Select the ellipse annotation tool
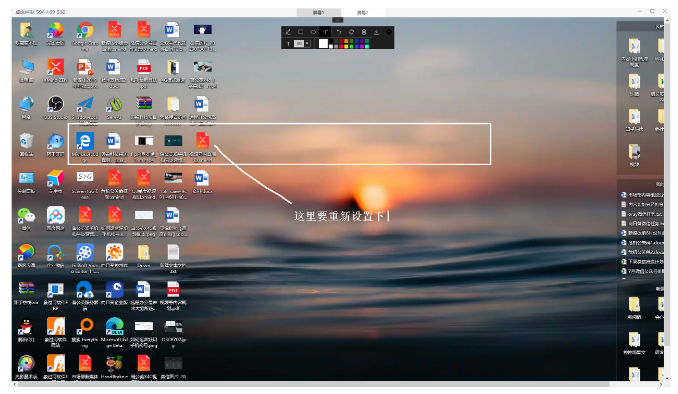Viewport: 678px width, 394px height. 313,32
